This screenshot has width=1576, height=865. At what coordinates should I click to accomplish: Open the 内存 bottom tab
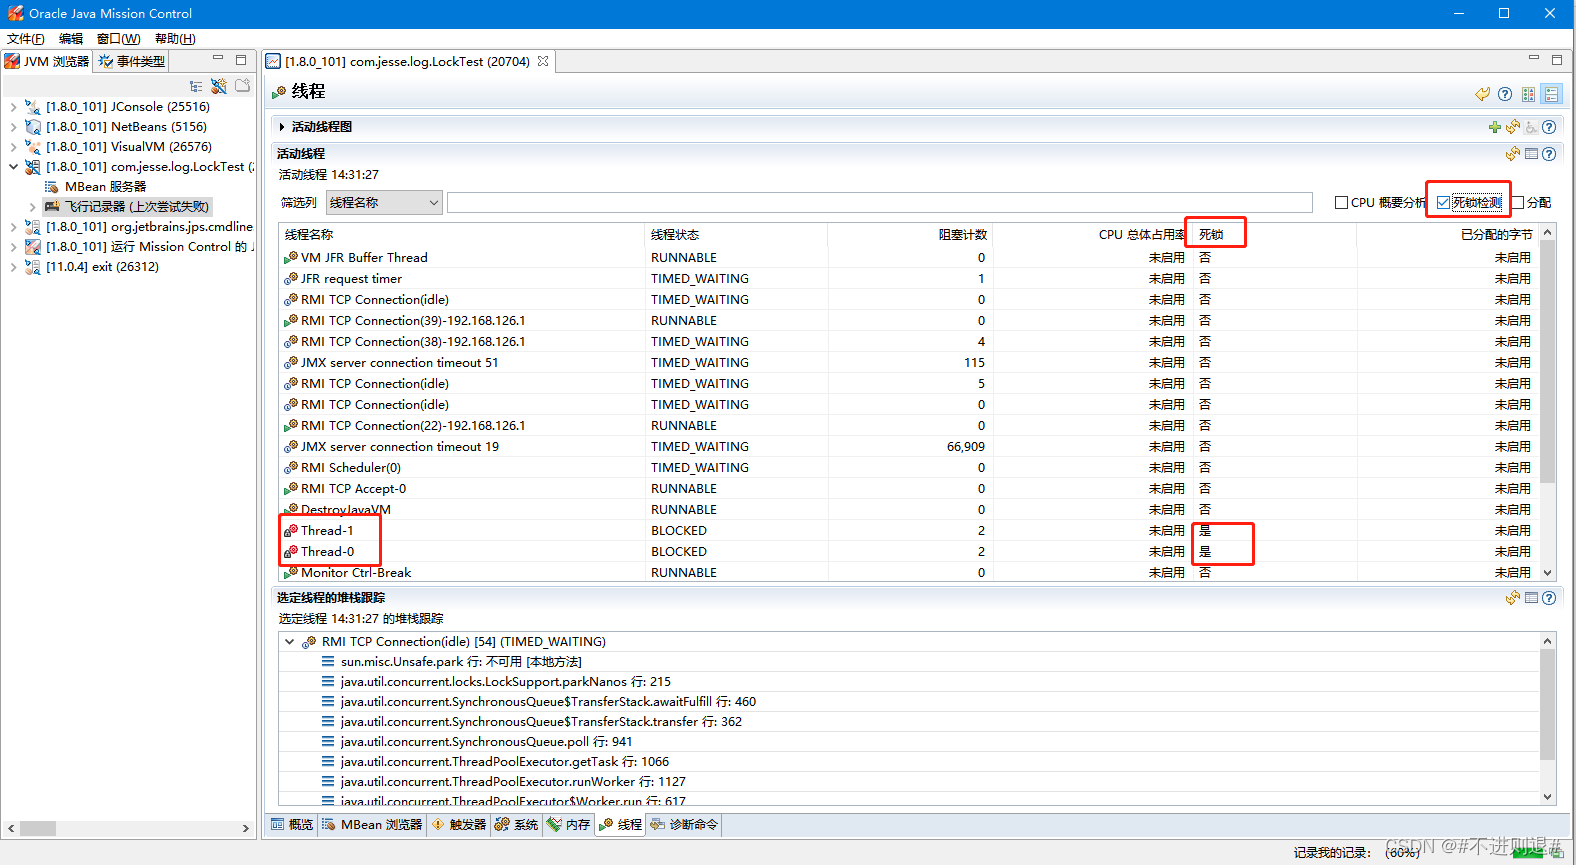pyautogui.click(x=569, y=825)
